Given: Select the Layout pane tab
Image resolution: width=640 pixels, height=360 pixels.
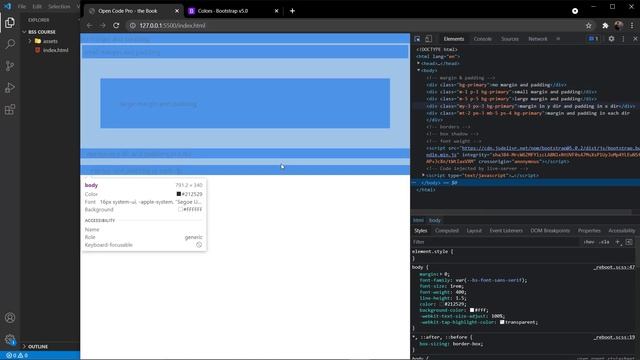Looking at the screenshot, I should pyautogui.click(x=474, y=231).
